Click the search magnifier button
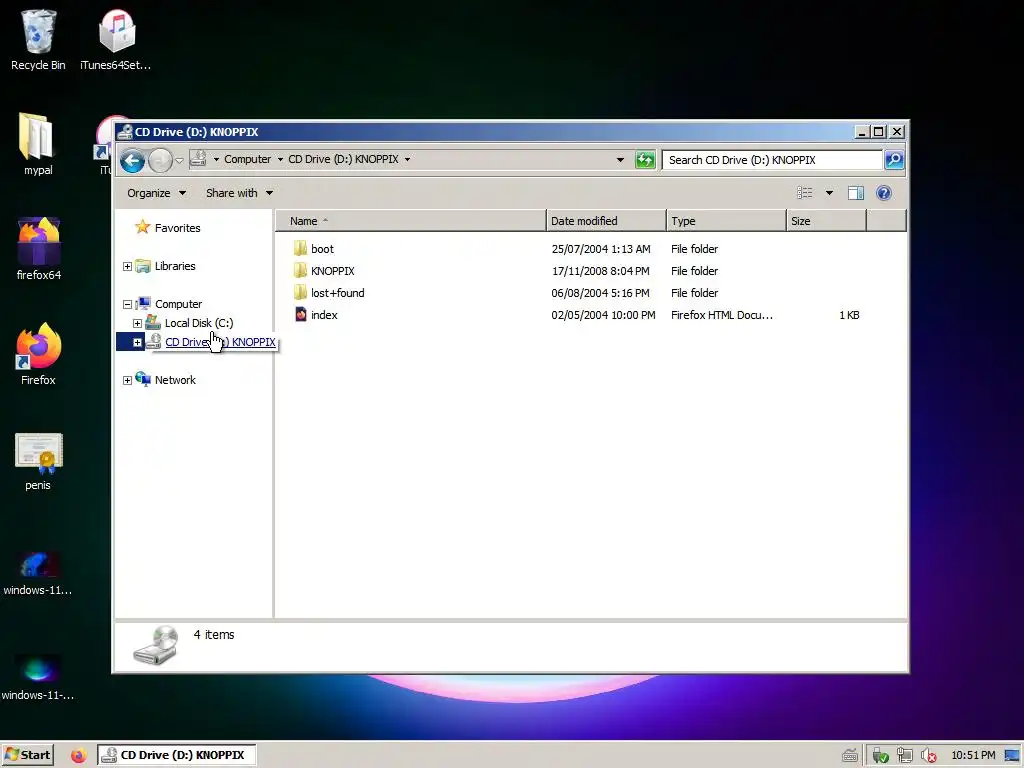 894,160
